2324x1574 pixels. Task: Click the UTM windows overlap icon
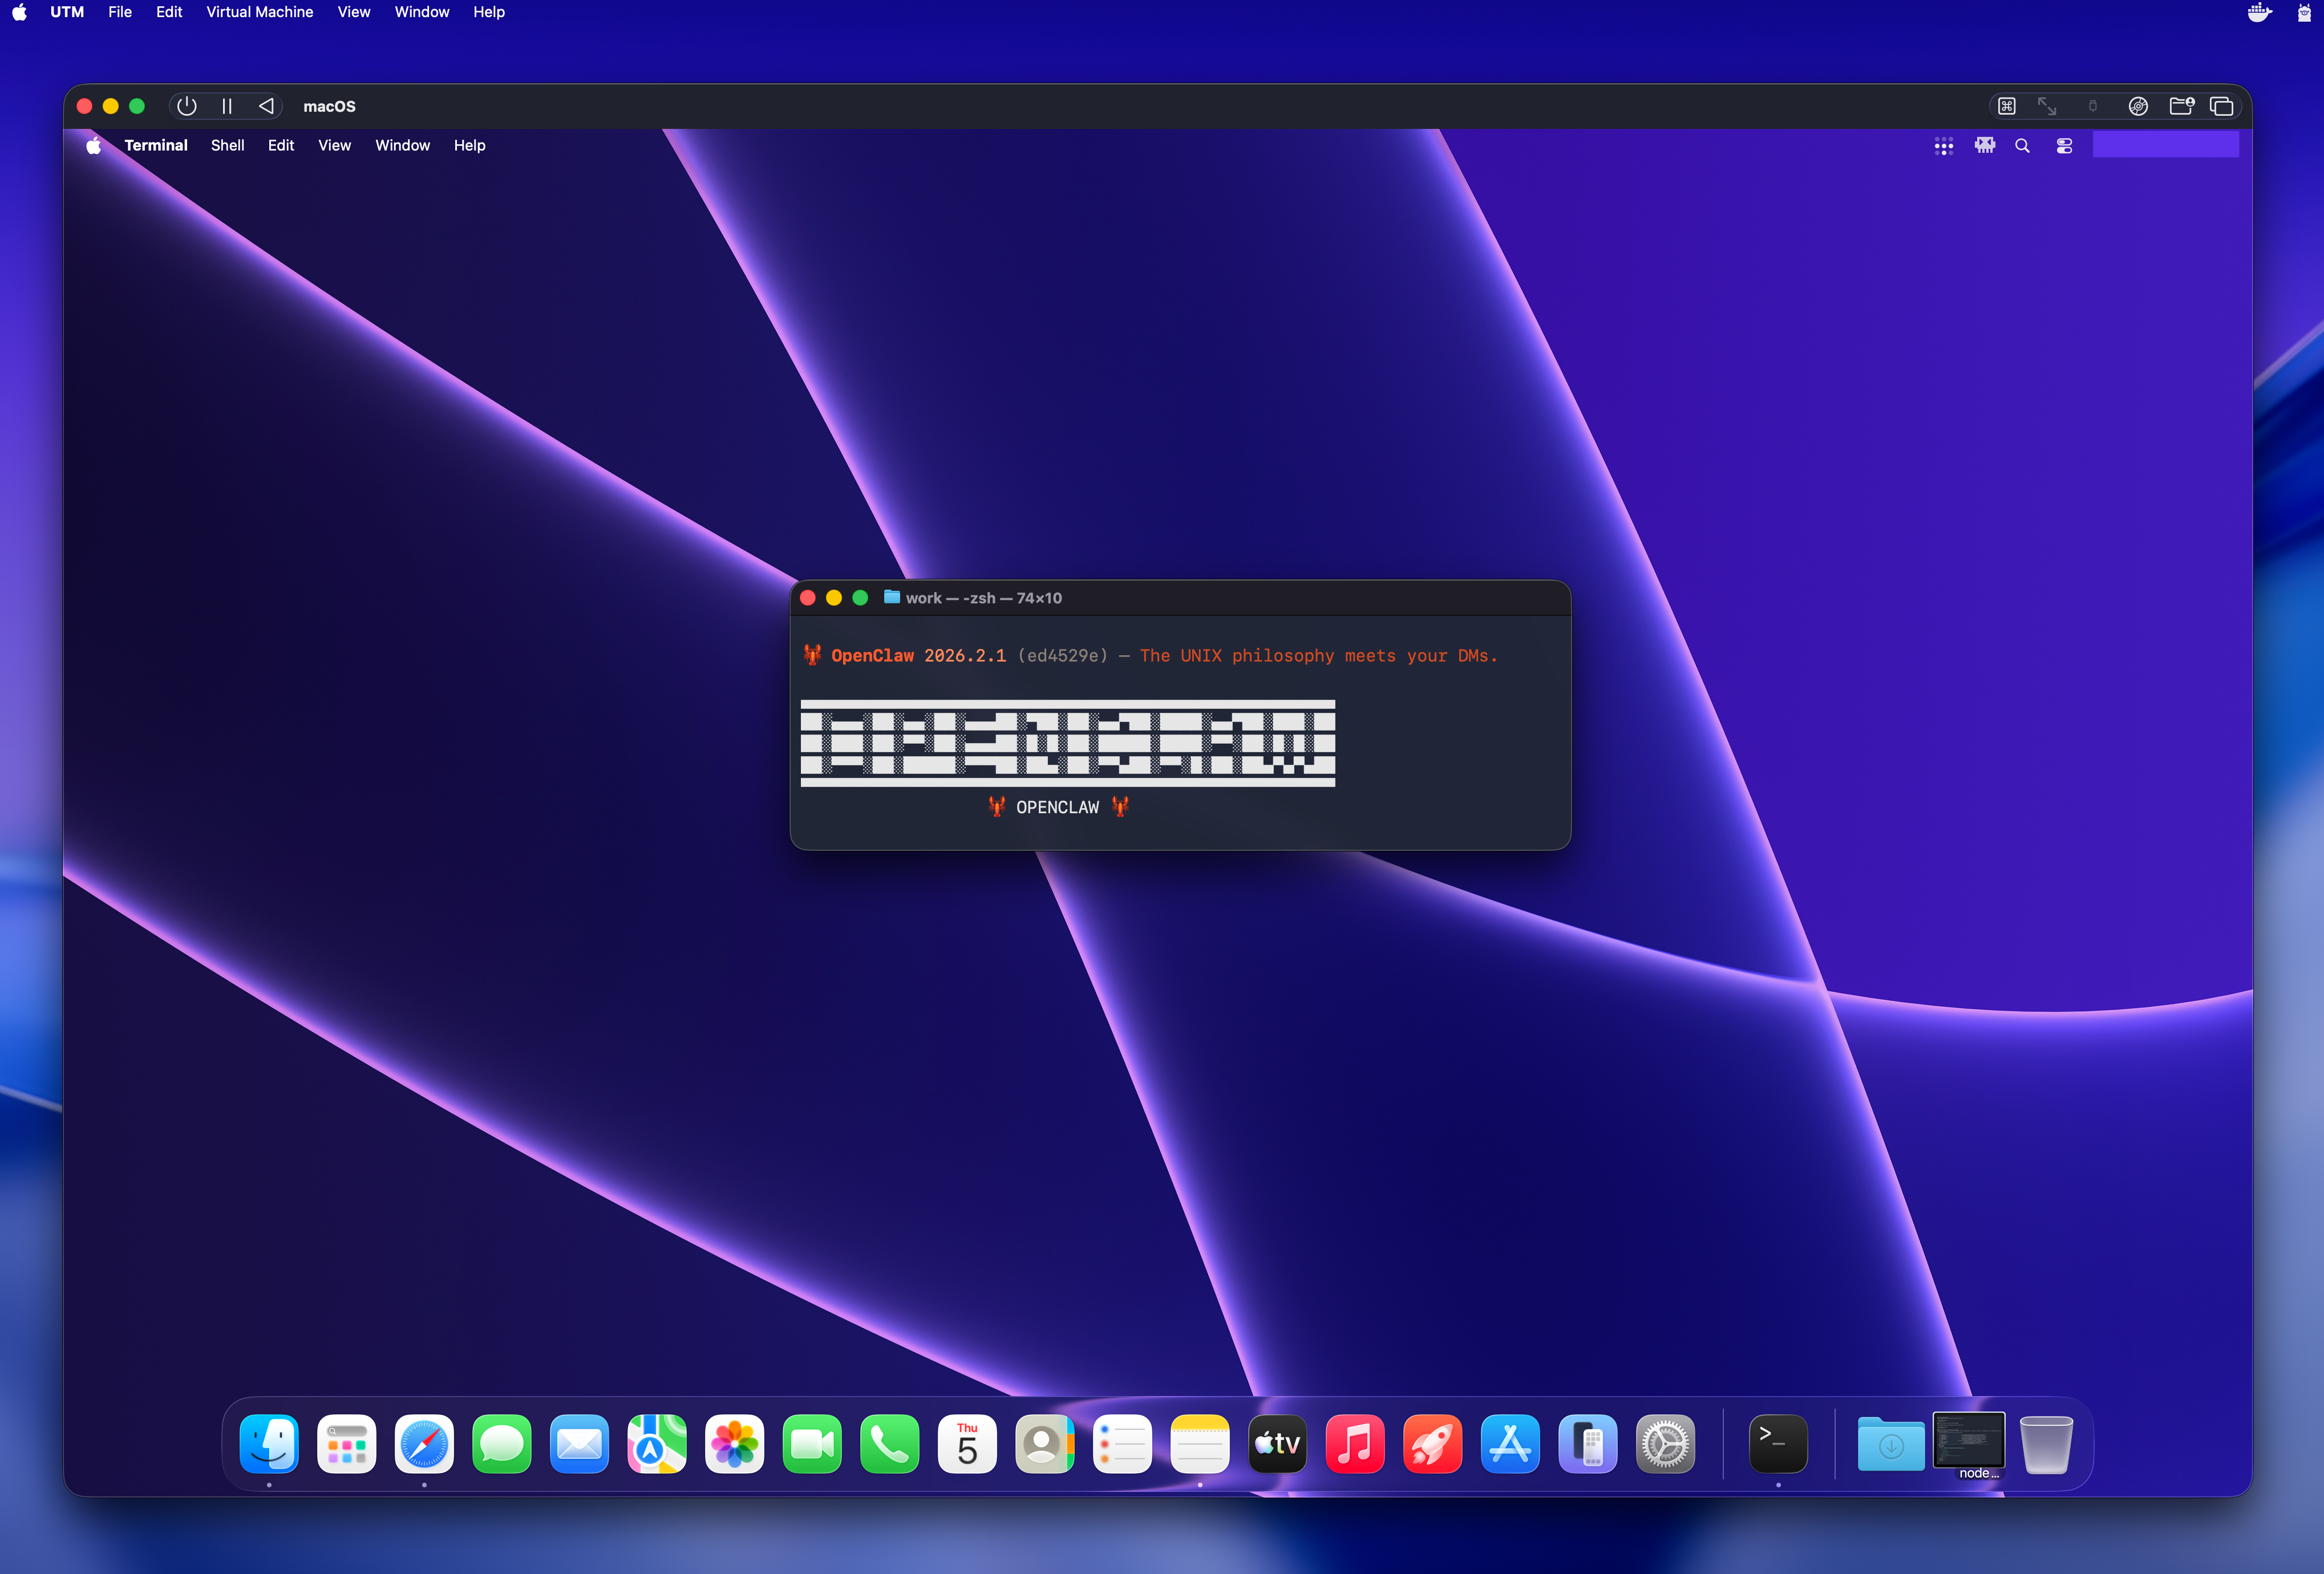pos(2221,106)
